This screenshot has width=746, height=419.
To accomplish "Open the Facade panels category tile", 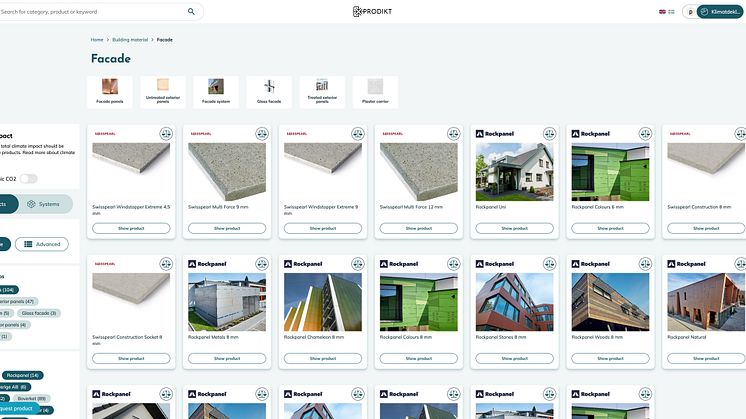I will (x=110, y=92).
